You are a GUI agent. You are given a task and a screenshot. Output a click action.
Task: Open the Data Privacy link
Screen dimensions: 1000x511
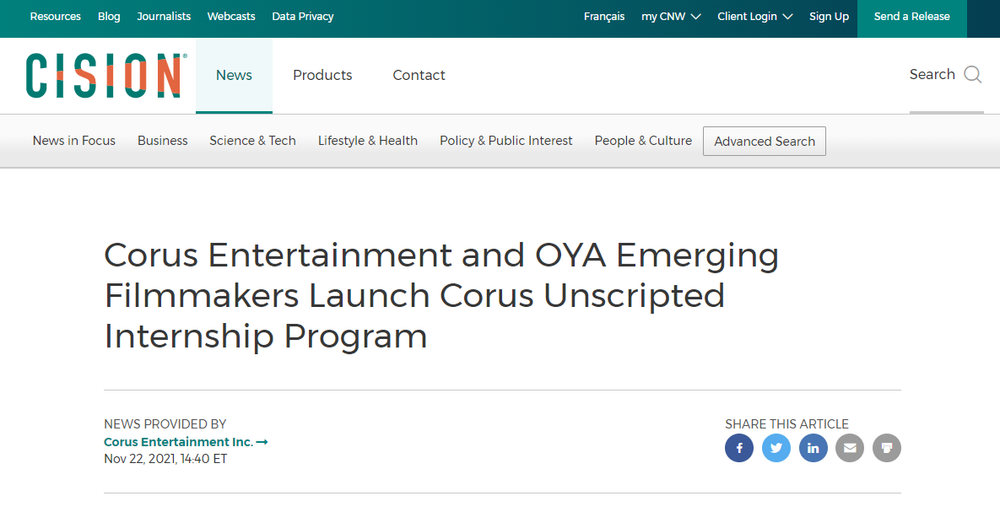click(x=303, y=17)
